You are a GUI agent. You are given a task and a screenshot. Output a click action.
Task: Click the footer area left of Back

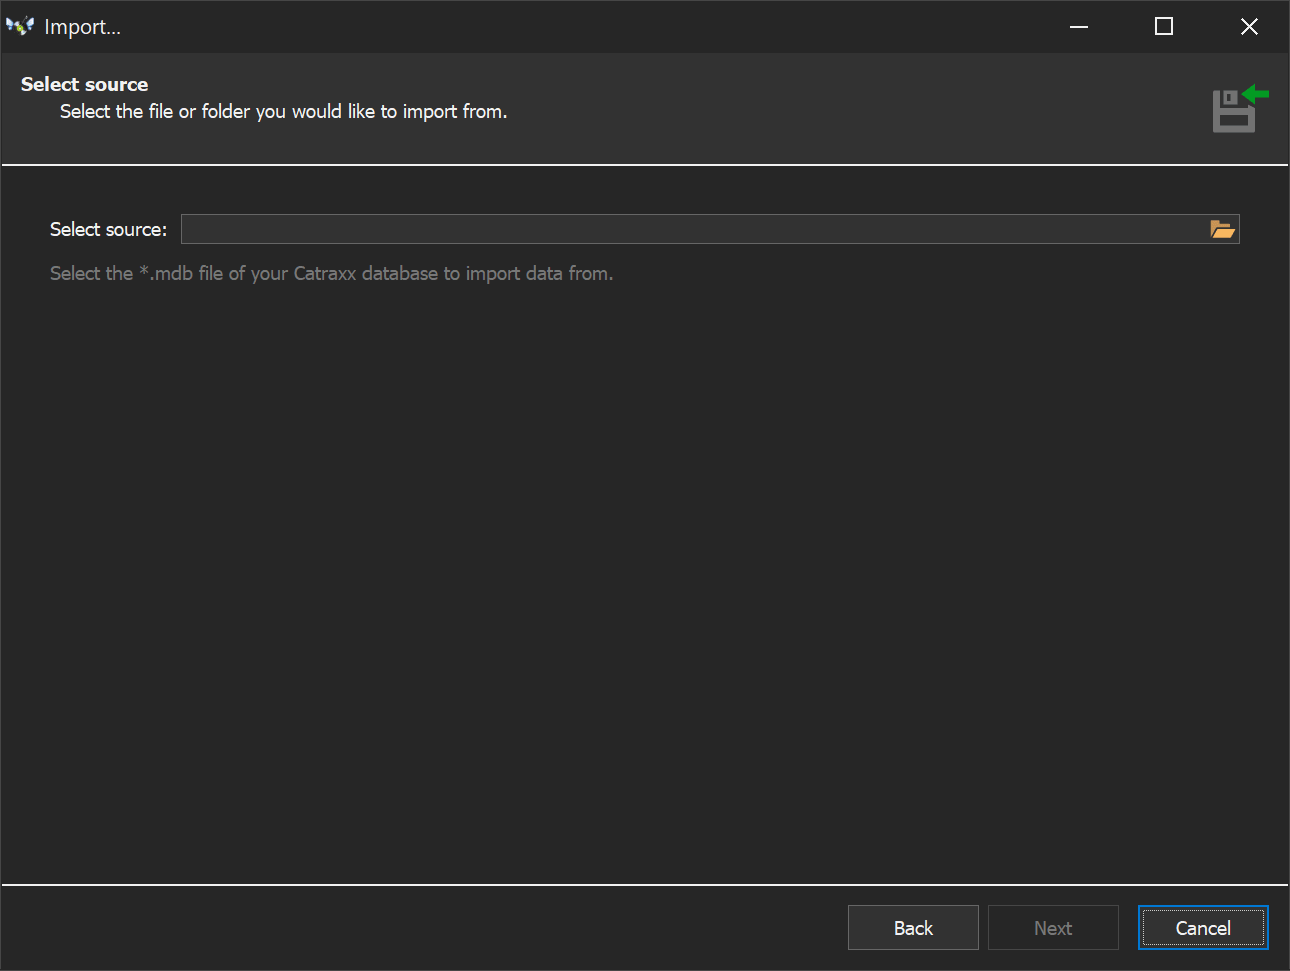(x=400, y=928)
